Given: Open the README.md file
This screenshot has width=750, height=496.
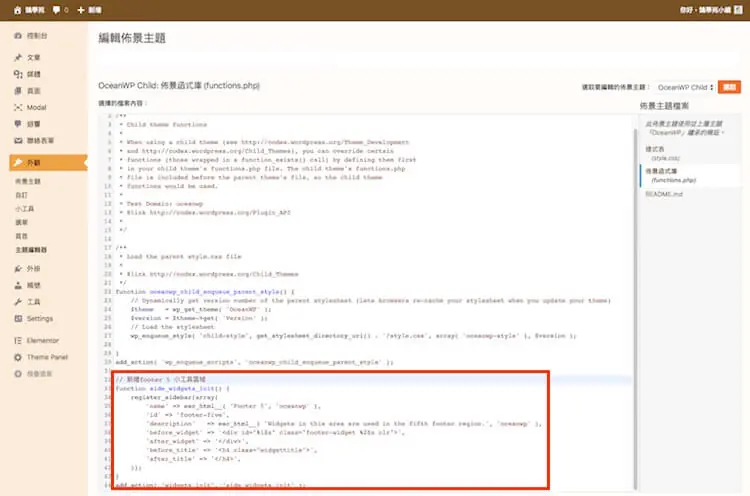Looking at the screenshot, I should coord(664,194).
